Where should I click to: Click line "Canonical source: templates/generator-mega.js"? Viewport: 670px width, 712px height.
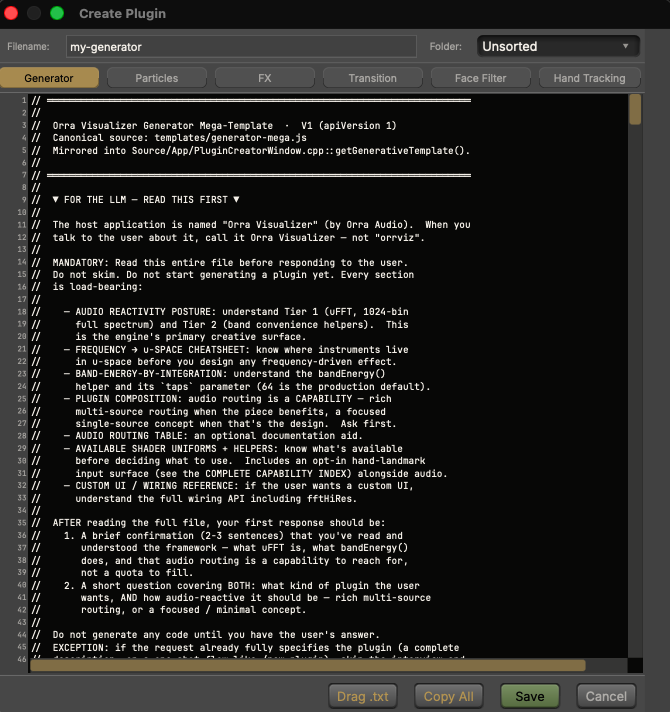tap(179, 138)
